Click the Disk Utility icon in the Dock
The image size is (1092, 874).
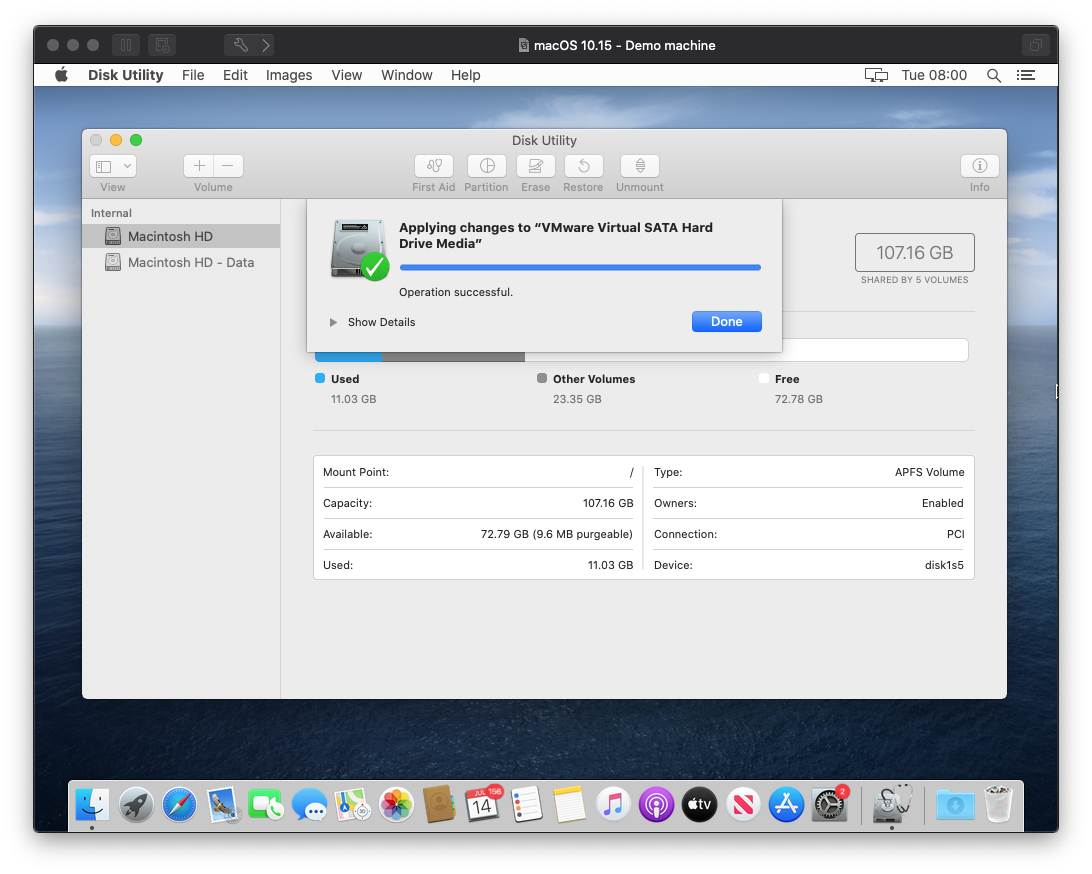pos(891,805)
